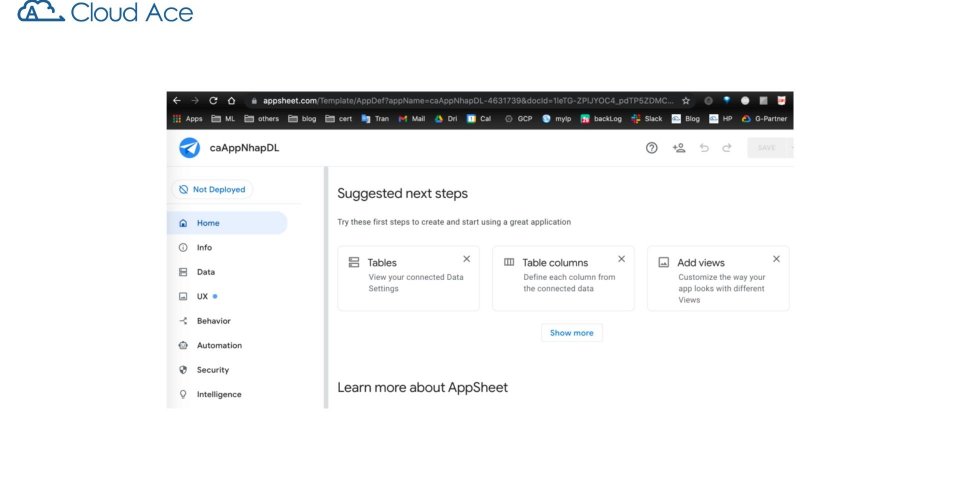Open the Apps bookmark shortcut
This screenshot has width=960, height=500.
[x=187, y=119]
